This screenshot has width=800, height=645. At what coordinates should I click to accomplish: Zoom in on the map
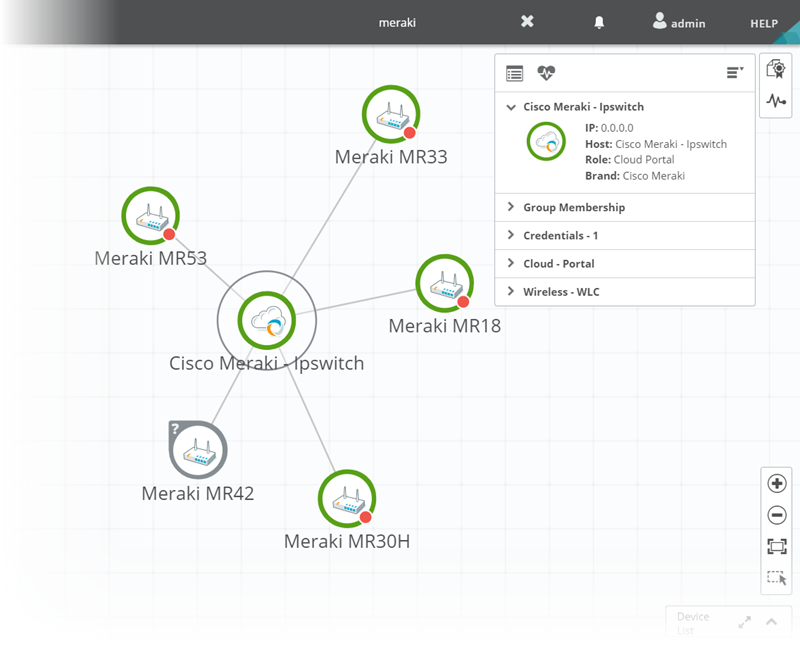tap(776, 483)
